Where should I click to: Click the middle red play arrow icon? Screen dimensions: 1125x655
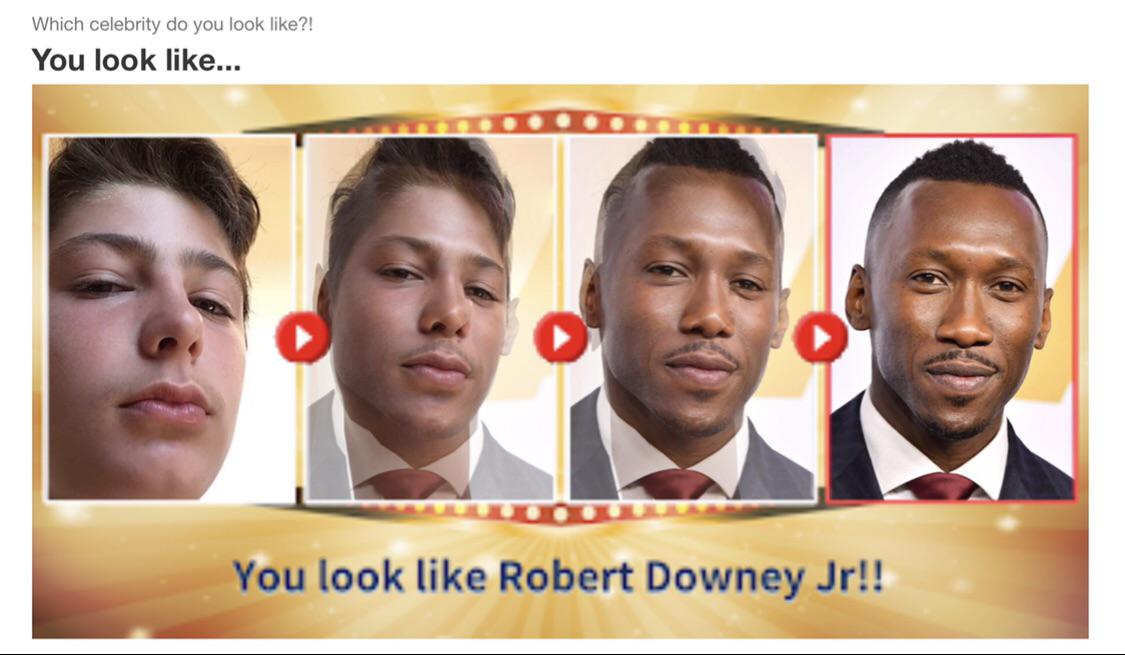[x=561, y=336]
